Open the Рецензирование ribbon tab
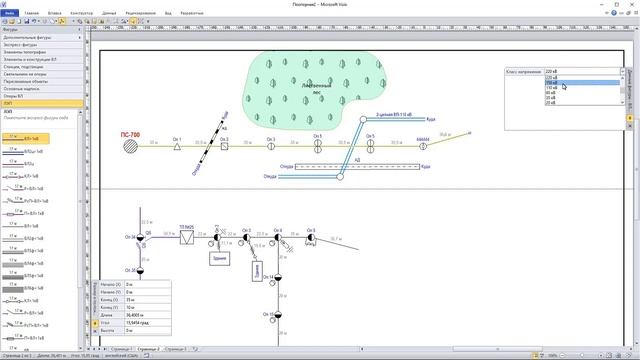 pyautogui.click(x=140, y=13)
